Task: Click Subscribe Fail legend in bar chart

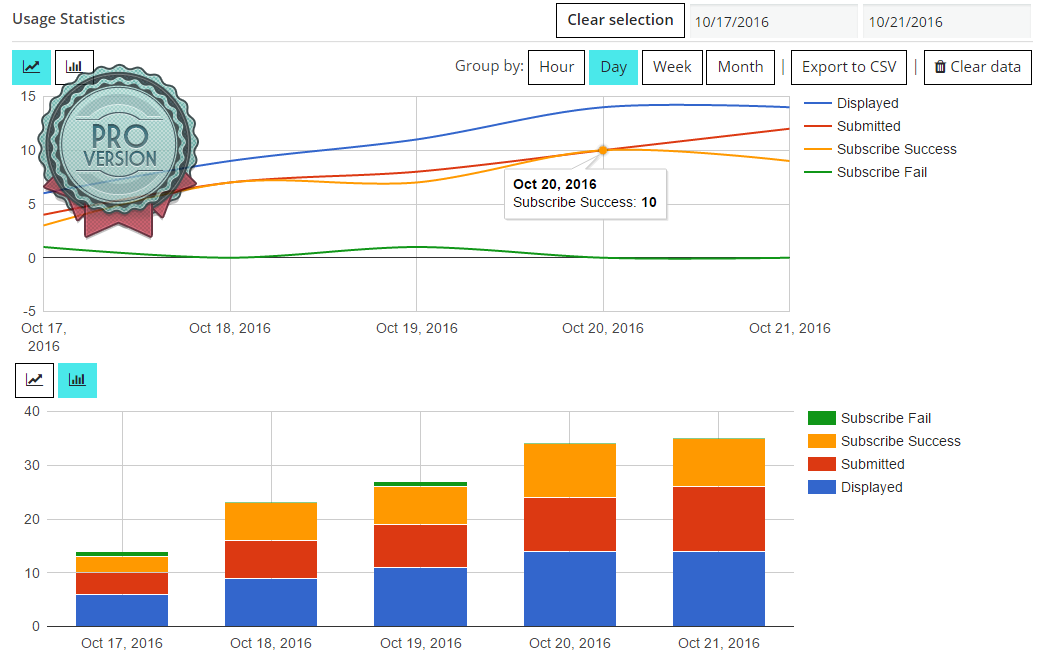Action: pyautogui.click(x=885, y=418)
